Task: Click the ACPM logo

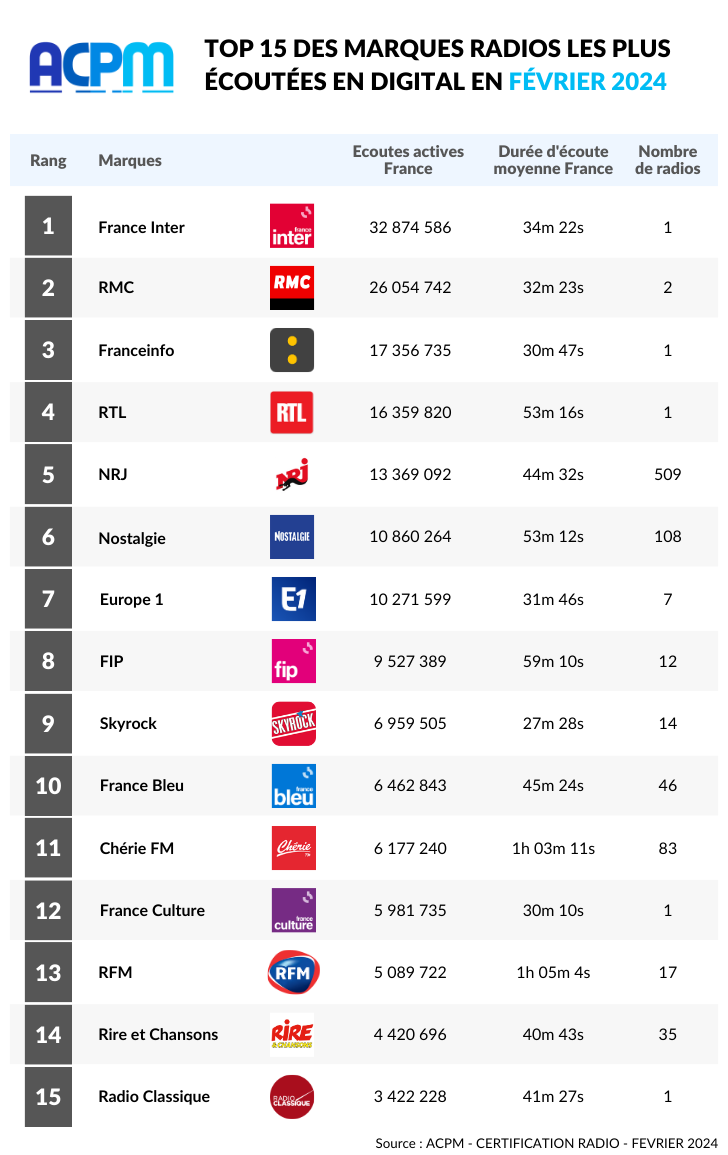Action: (102, 66)
